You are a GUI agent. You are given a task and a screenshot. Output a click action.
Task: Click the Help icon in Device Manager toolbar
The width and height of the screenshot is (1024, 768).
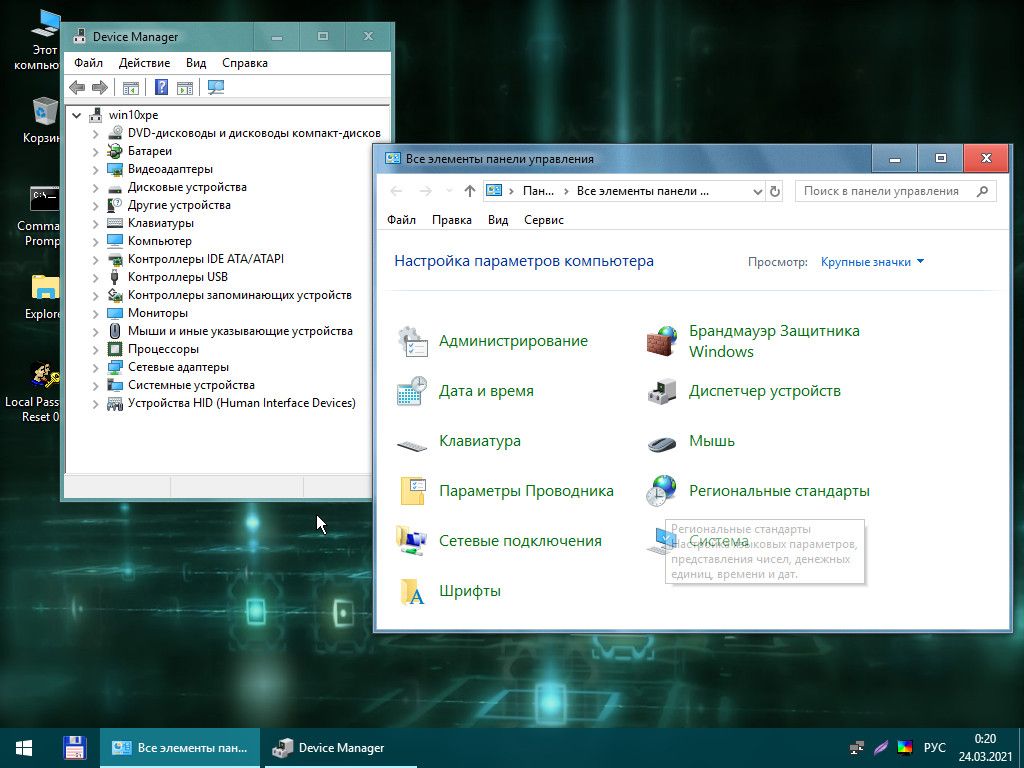click(x=161, y=88)
